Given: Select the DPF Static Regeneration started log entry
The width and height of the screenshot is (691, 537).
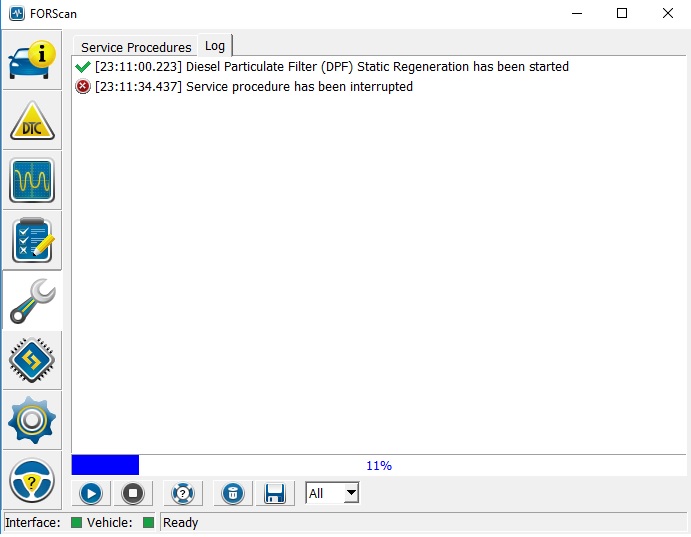Looking at the screenshot, I should coord(378,67).
